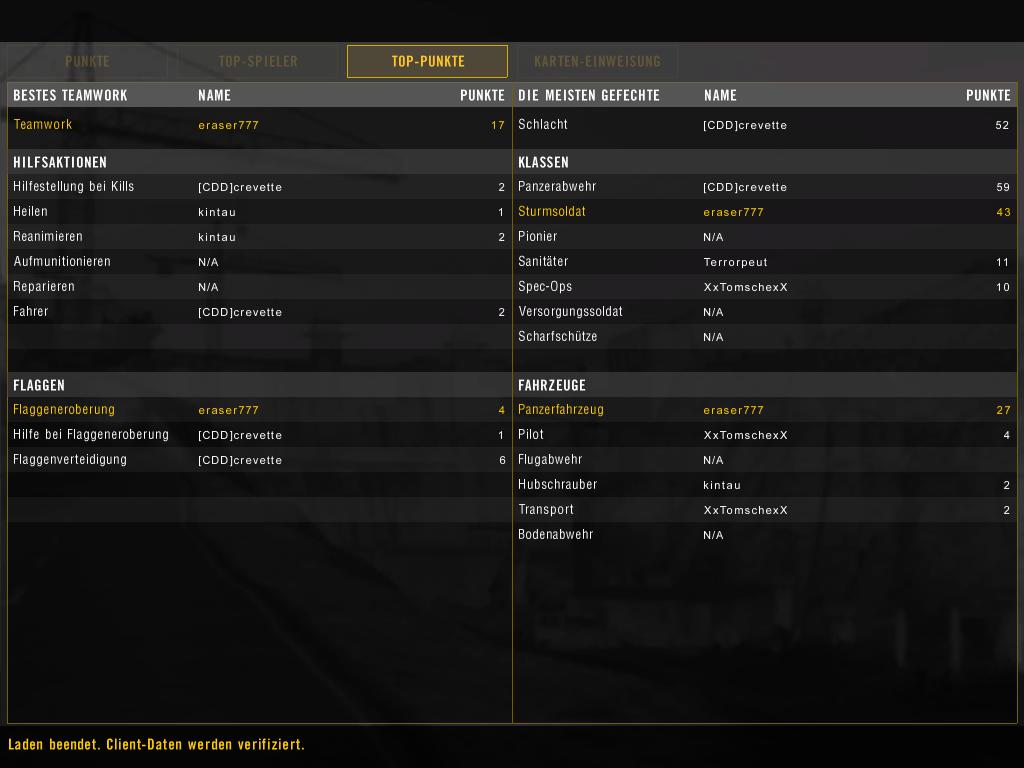Screen dimensions: 1024x768
Task: Switch to the PUNKTE tab
Action: pos(87,61)
